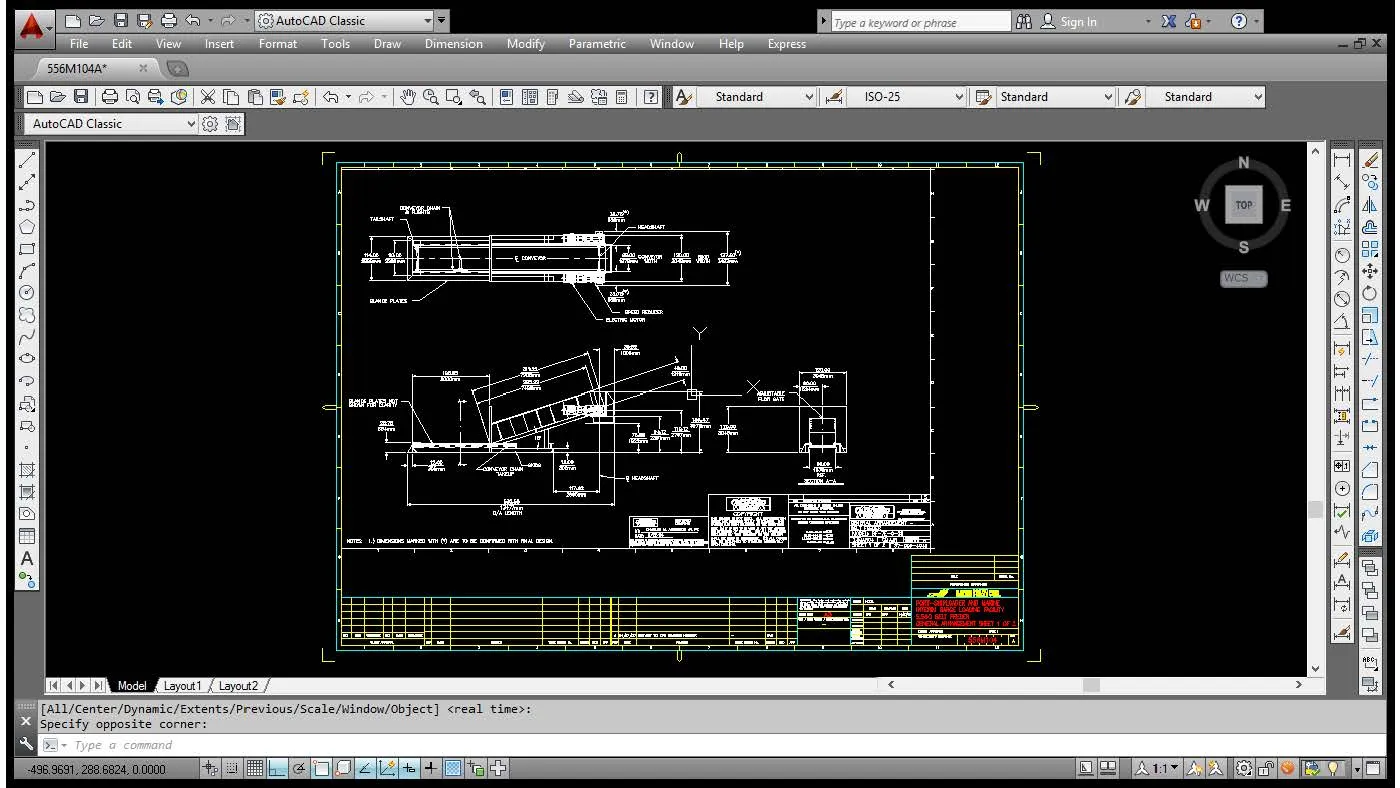Toggle Quick Properties status button
This screenshot has width=1400, height=788.
click(476, 768)
